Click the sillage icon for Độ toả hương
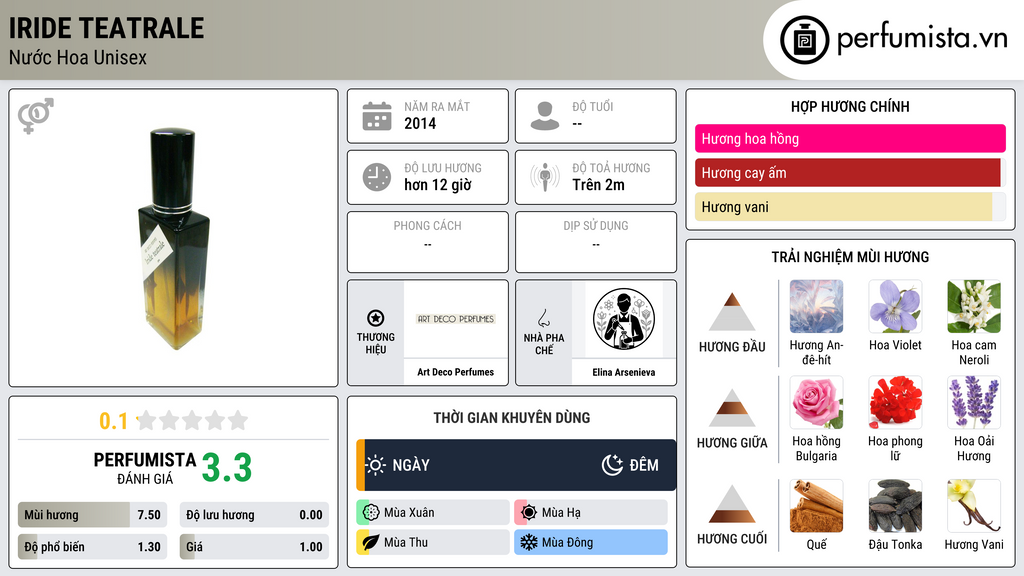1024x576 pixels. point(545,177)
